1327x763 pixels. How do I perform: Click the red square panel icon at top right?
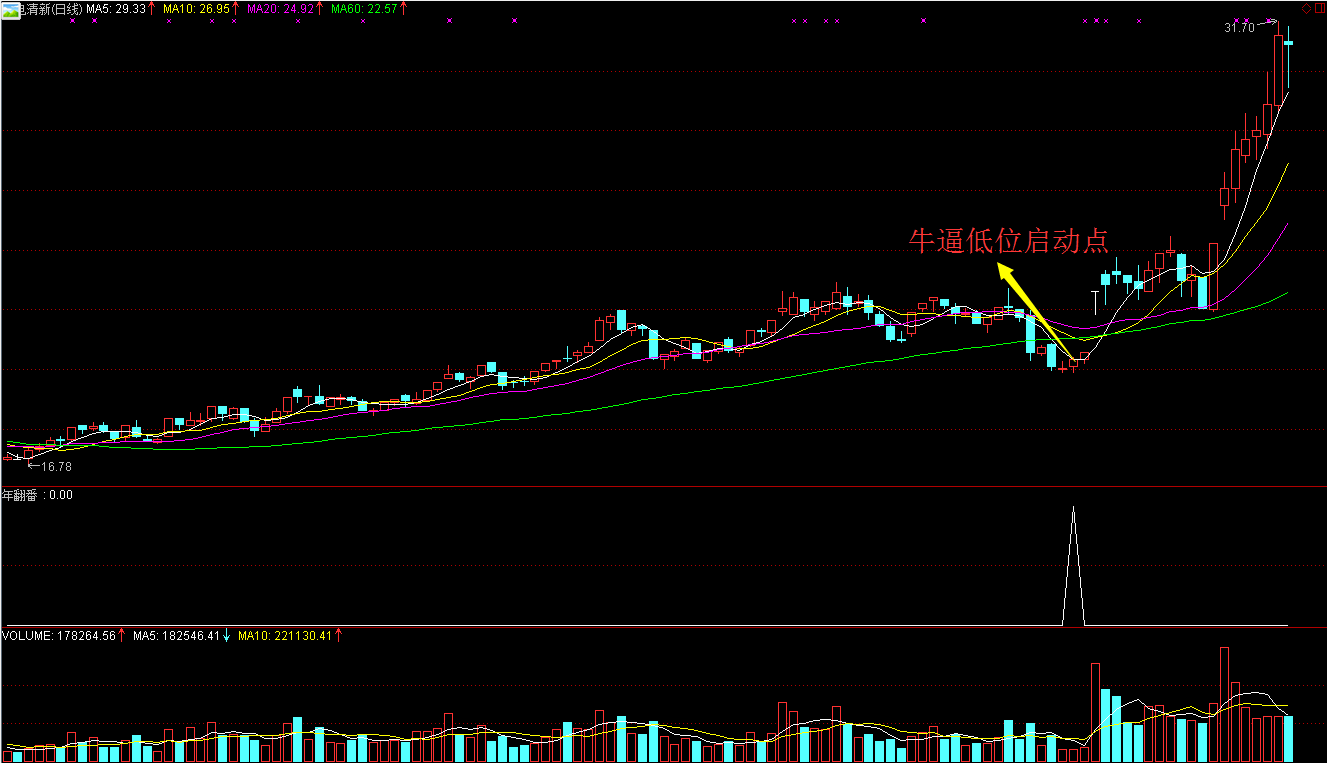click(1319, 8)
